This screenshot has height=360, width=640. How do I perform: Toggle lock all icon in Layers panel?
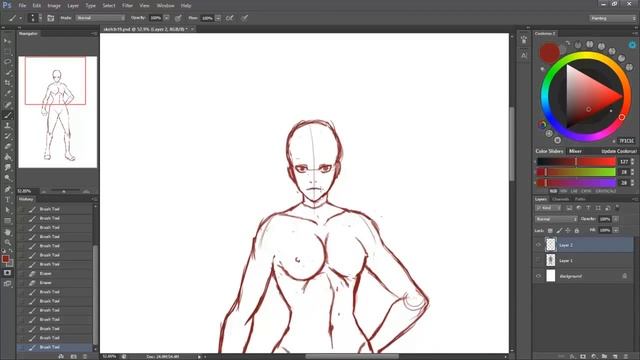pyautogui.click(x=577, y=231)
